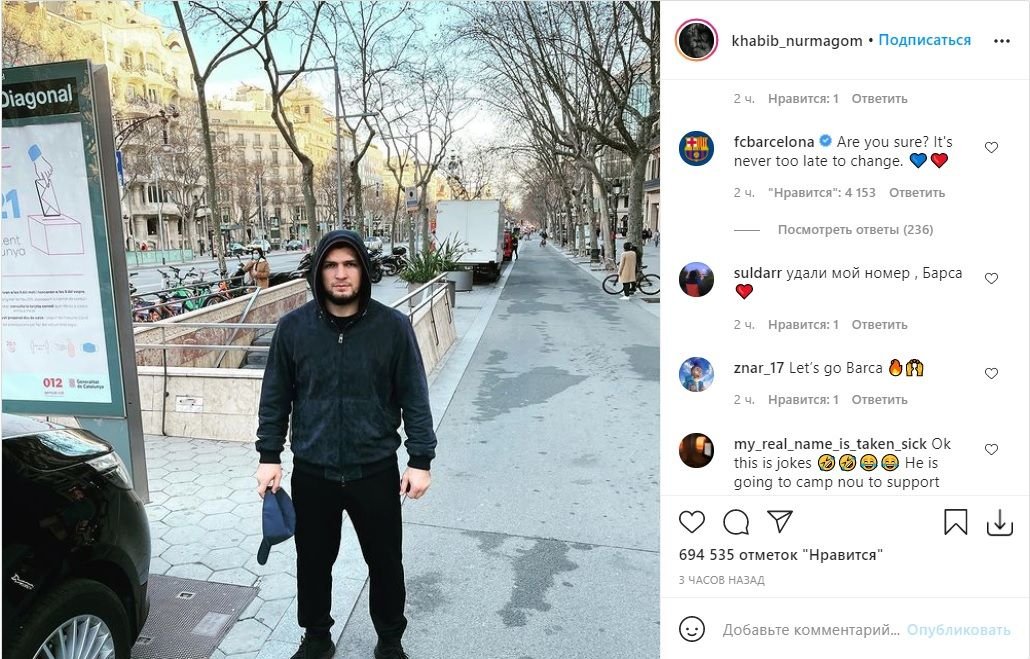Open the fcbarcelona club crest avatar

696,148
